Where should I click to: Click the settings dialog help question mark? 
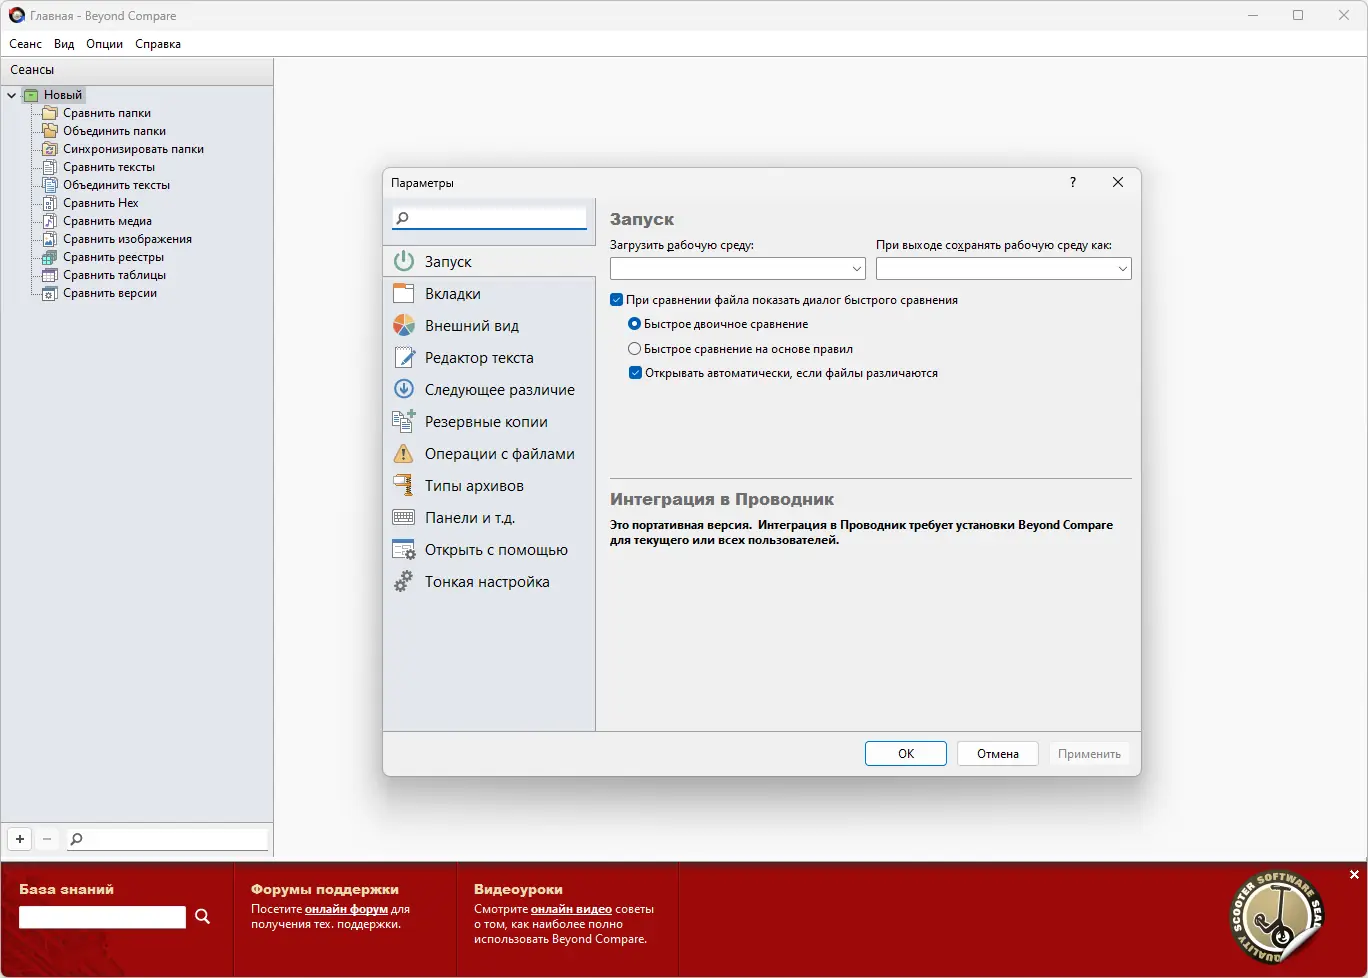pos(1073,182)
